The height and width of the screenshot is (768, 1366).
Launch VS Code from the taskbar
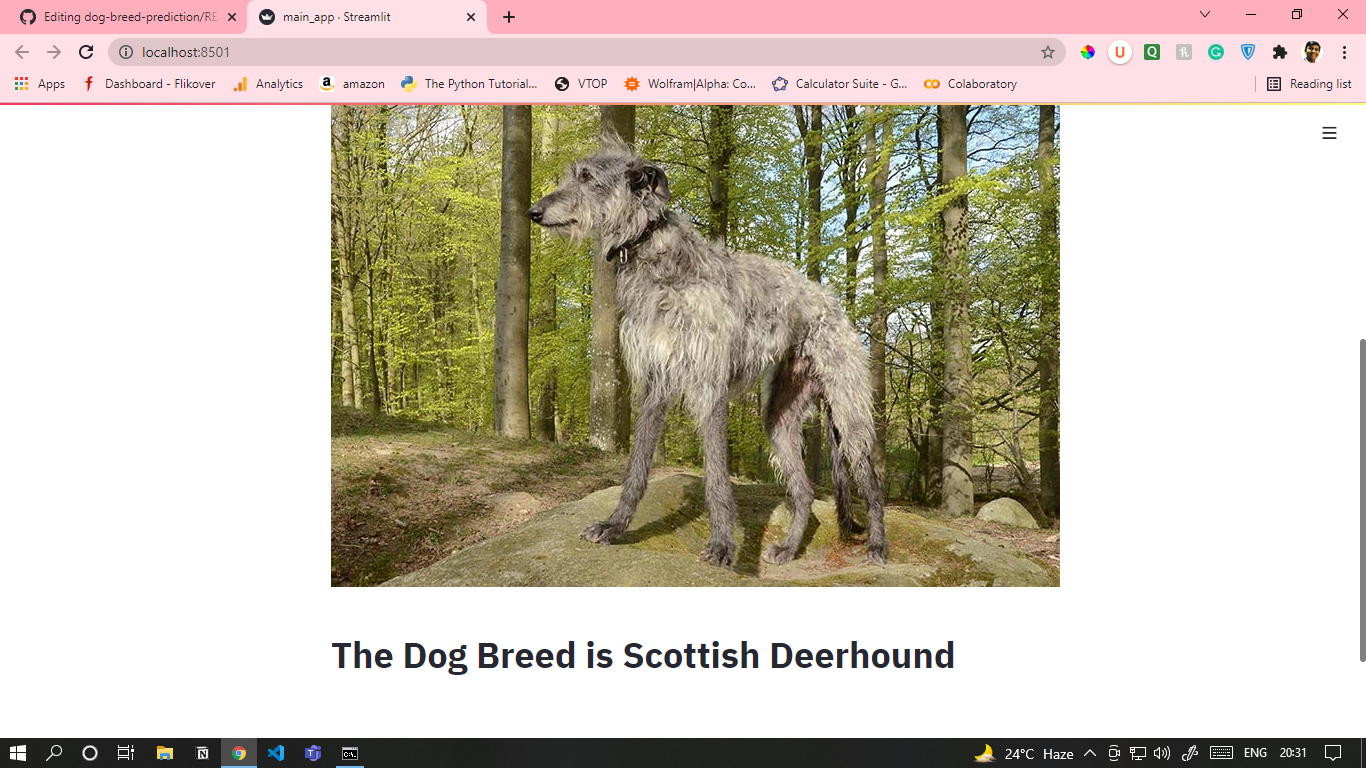276,753
